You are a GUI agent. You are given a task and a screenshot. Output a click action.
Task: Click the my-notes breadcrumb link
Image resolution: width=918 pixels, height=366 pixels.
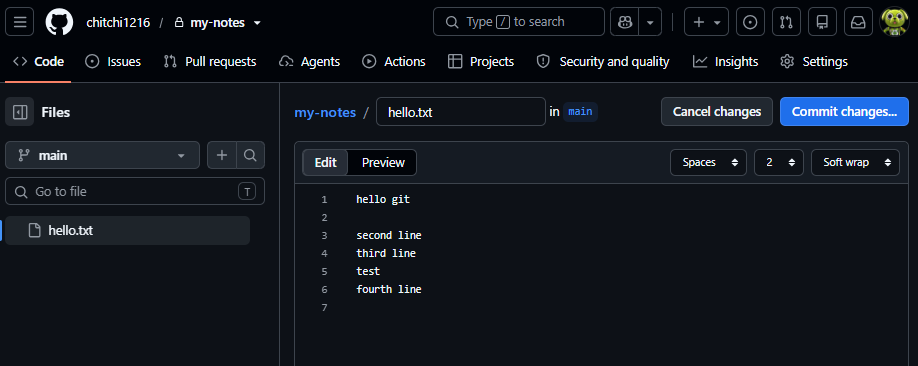pyautogui.click(x=325, y=112)
